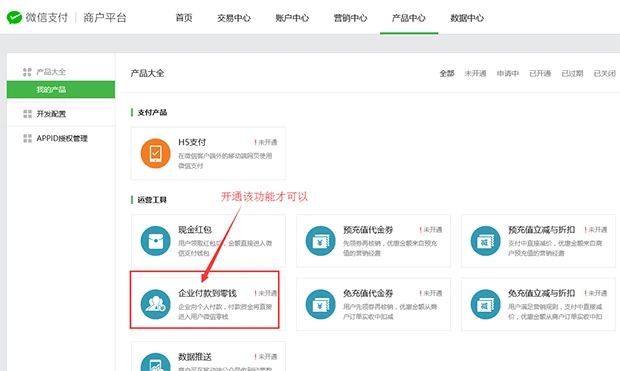Click the WeChat Pay logo icon
This screenshot has height=371, width=620.
(14, 18)
